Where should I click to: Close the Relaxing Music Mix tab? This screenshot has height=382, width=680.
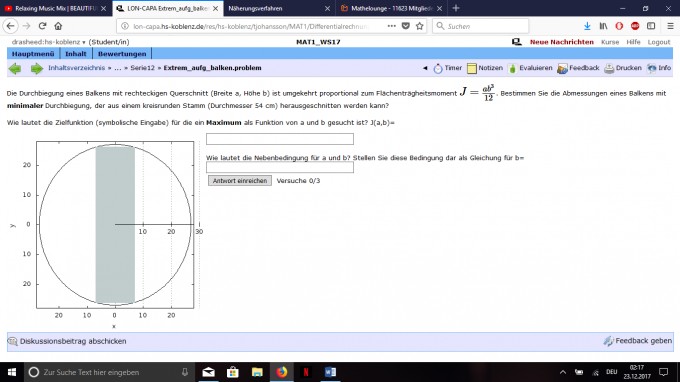pos(103,8)
